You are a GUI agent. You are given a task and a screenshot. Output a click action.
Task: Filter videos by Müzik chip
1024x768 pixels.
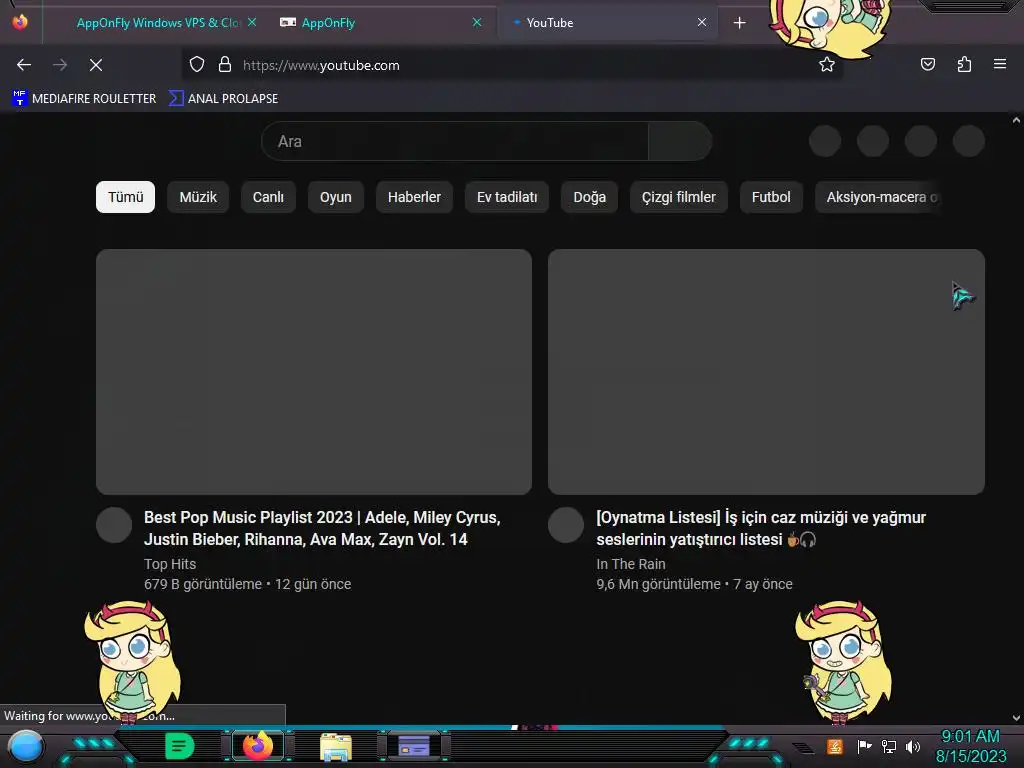tap(198, 197)
